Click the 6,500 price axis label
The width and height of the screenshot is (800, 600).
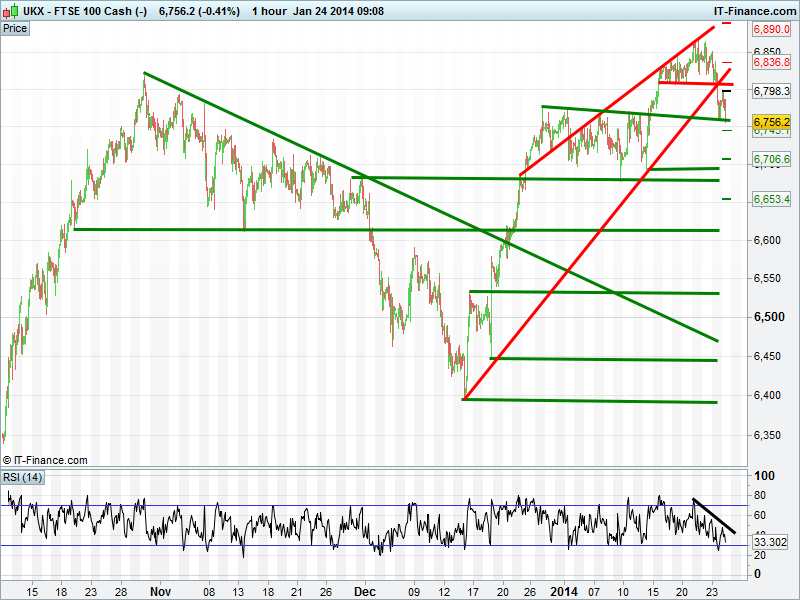[769, 317]
